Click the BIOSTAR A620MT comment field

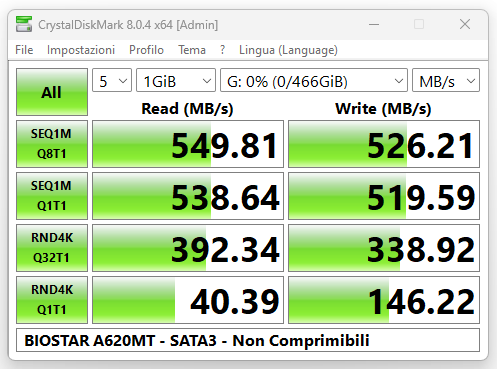(x=248, y=340)
